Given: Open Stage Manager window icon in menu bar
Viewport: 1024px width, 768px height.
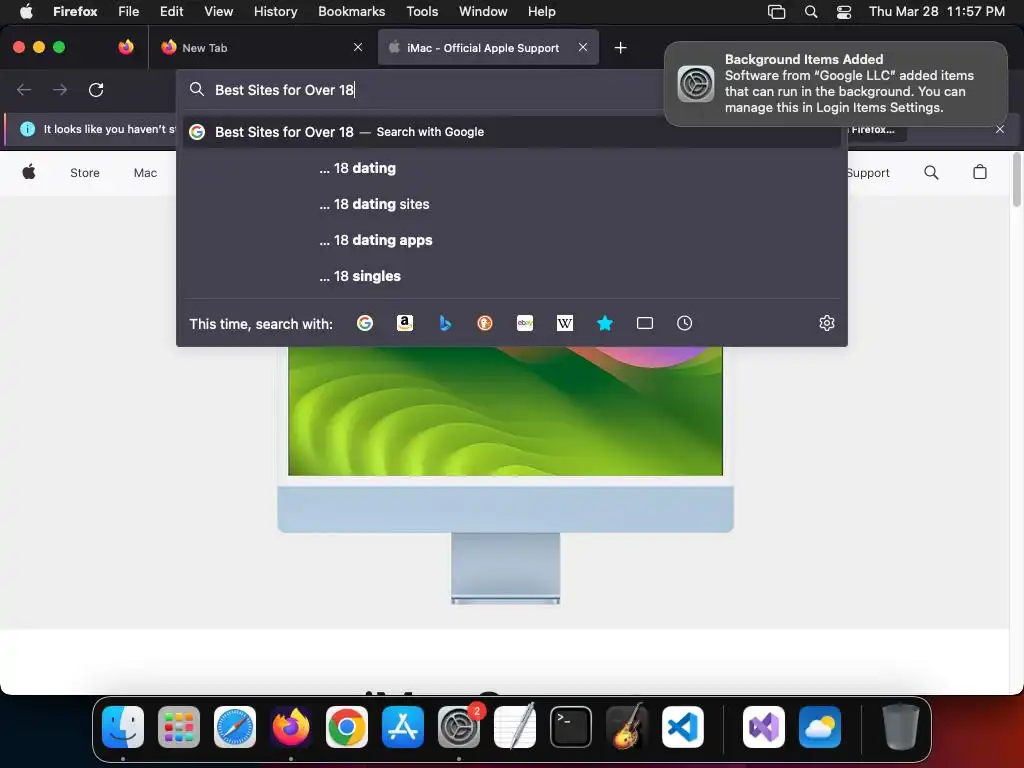Looking at the screenshot, I should tap(776, 12).
